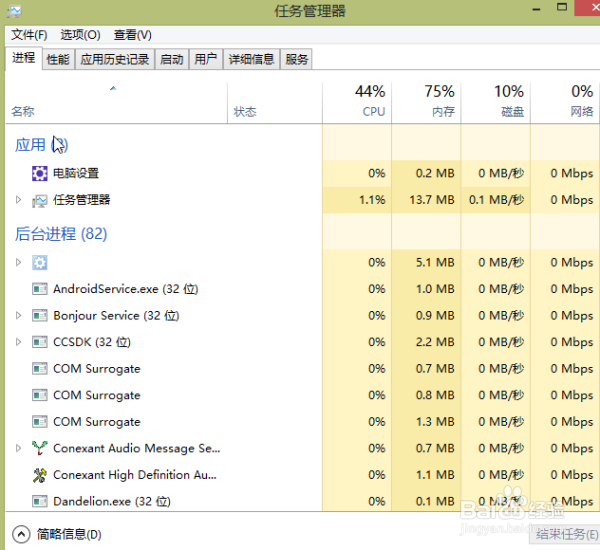Screen dimensions: 600x550
Task: Sort by the 0% 网络 column header
Action: point(565,103)
